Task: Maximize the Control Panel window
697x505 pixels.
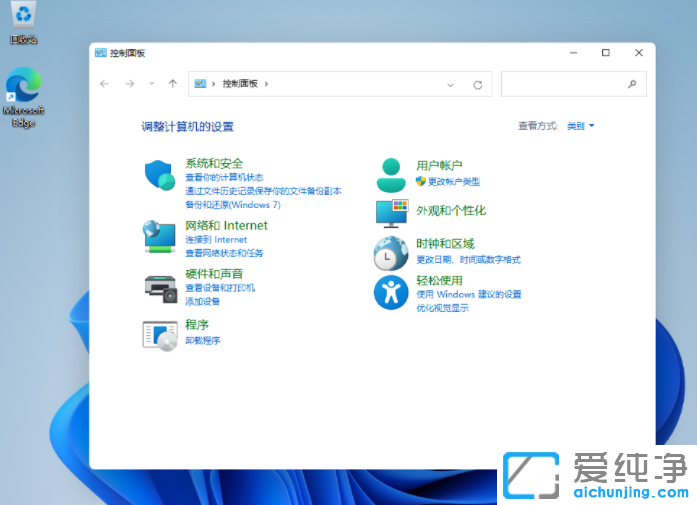Action: (605, 52)
